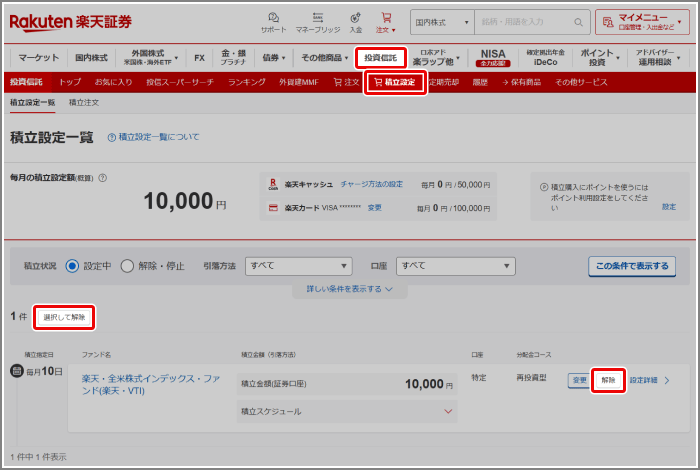The height and width of the screenshot is (470, 700).
Task: Open the ロボアド 楽ラップ他 menu
Action: point(436,57)
